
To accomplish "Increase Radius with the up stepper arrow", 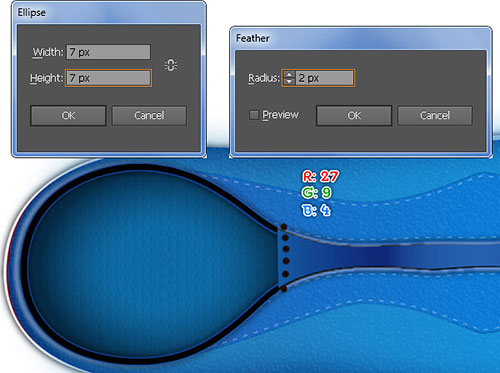I will tap(289, 75).
